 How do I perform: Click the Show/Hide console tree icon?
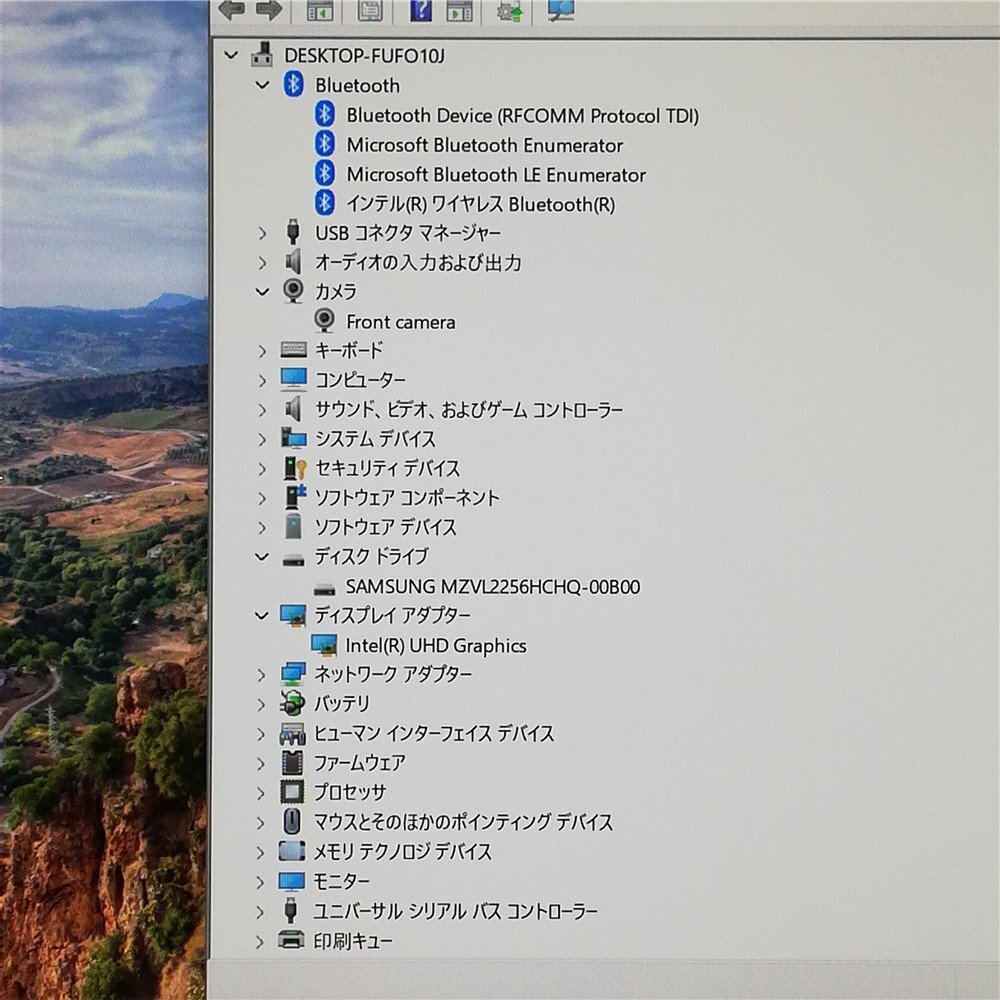pos(320,10)
